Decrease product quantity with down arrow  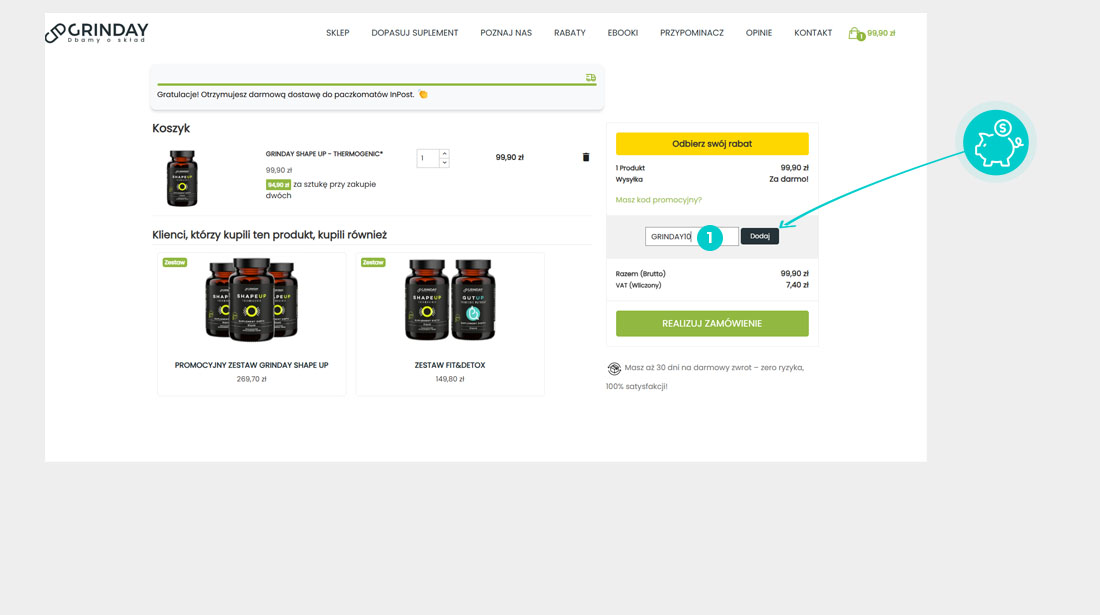pos(444,163)
